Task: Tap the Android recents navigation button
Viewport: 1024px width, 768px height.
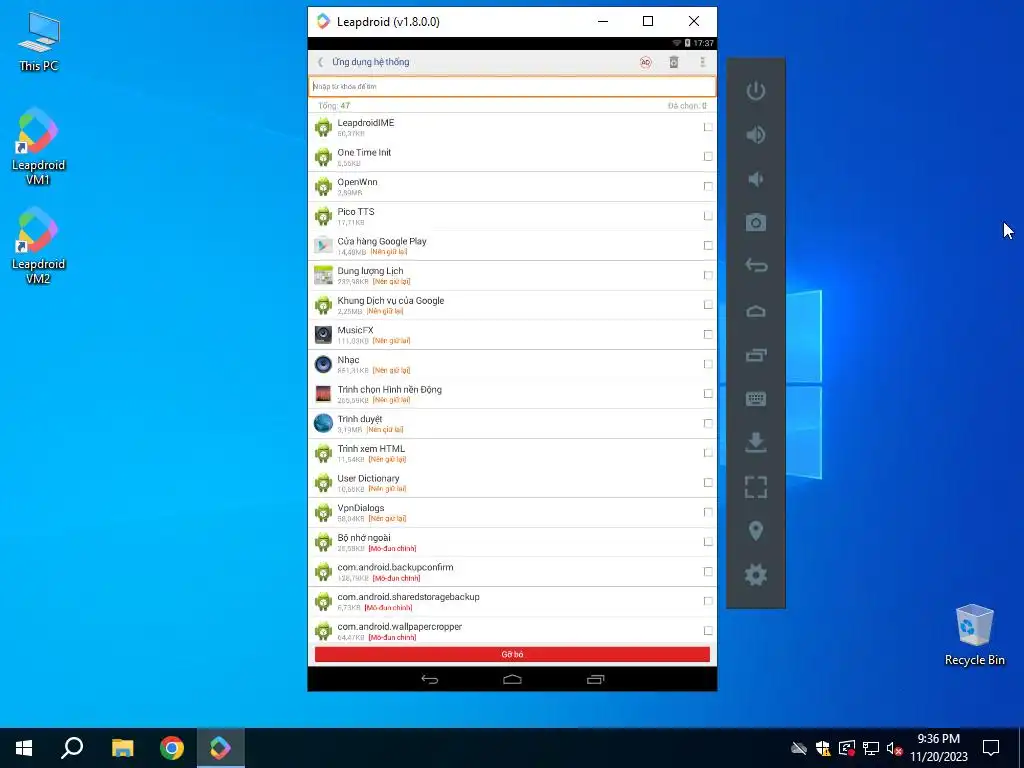Action: (x=595, y=679)
